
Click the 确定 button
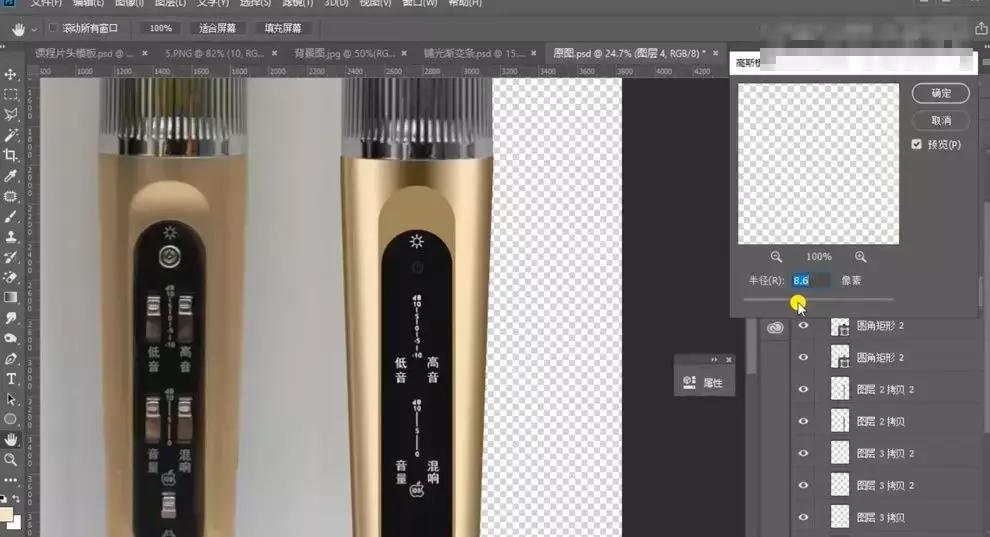941,93
